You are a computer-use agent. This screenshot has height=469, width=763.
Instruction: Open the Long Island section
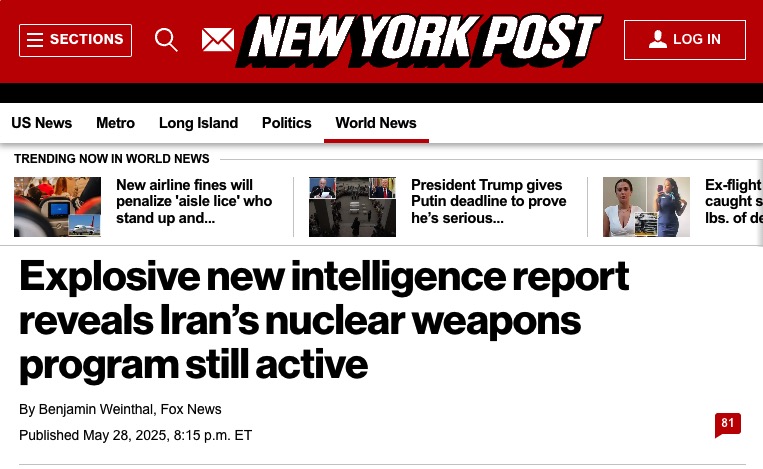pos(198,123)
